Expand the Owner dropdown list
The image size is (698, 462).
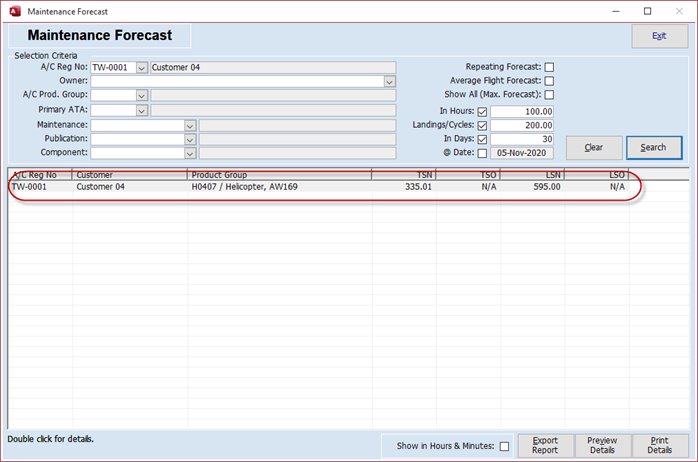pos(389,82)
